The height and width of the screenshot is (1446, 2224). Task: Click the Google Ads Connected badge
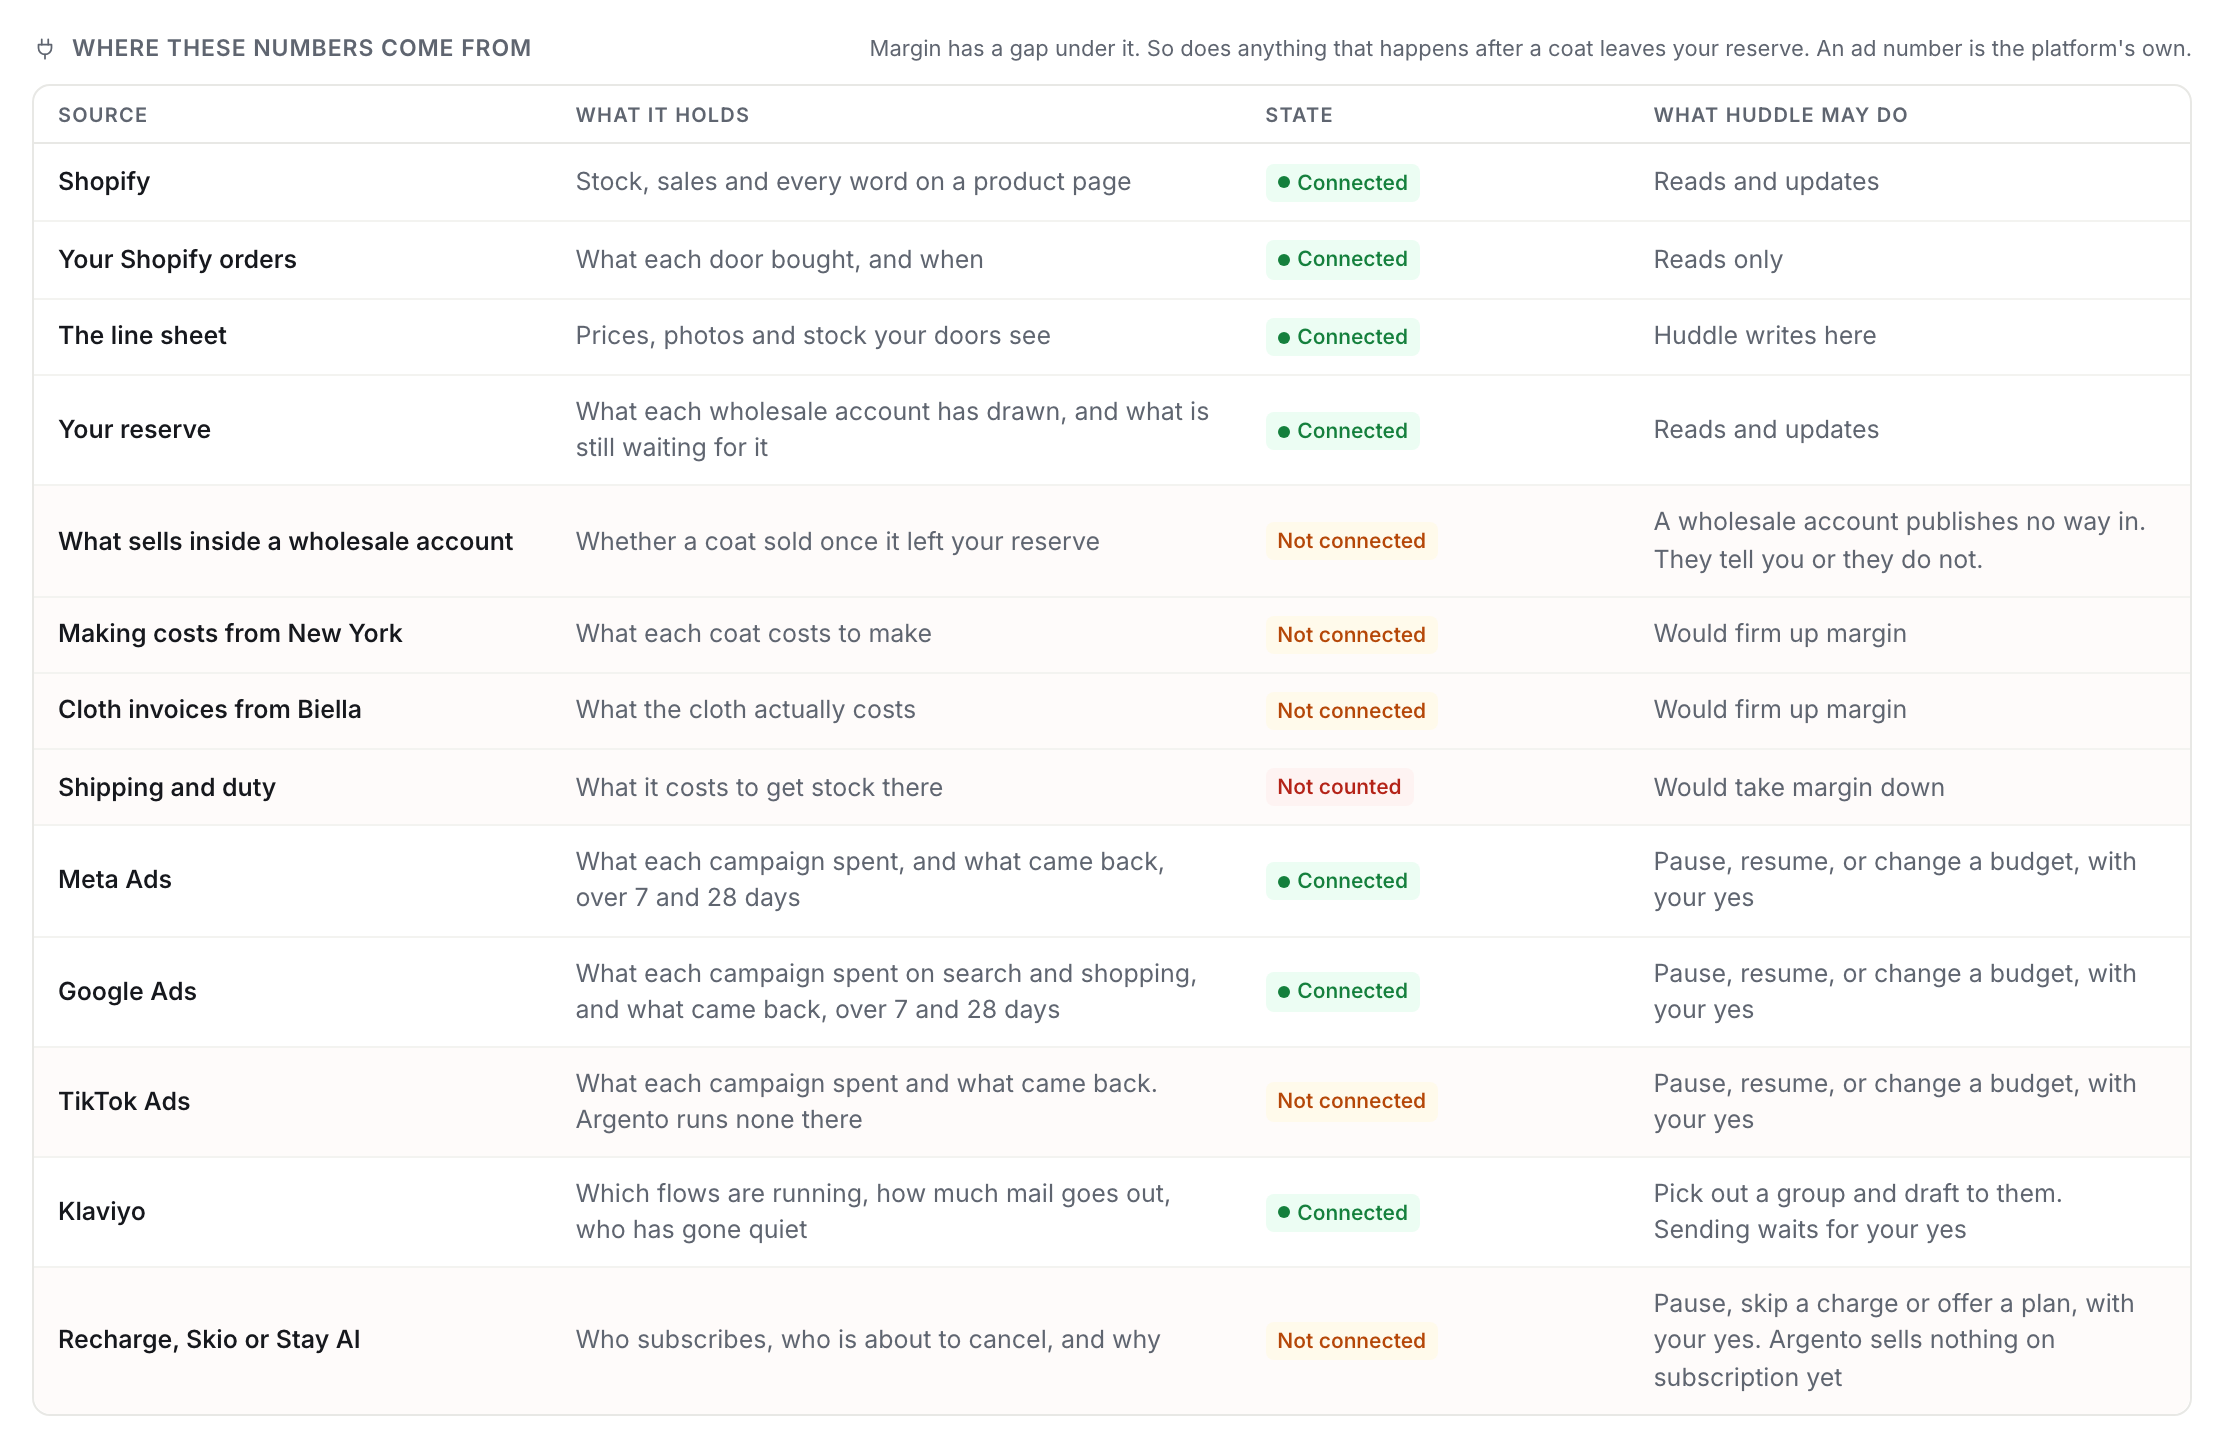pyautogui.click(x=1342, y=991)
